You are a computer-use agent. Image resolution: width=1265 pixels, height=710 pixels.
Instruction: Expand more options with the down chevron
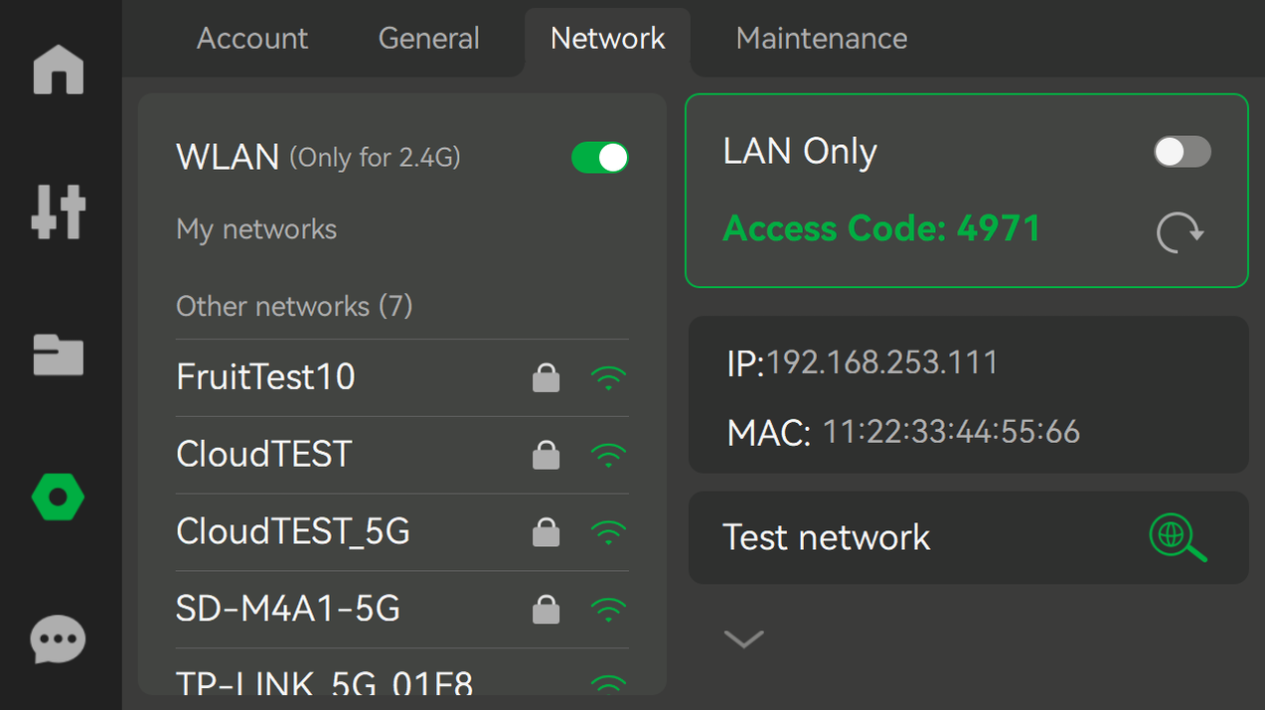tap(744, 638)
